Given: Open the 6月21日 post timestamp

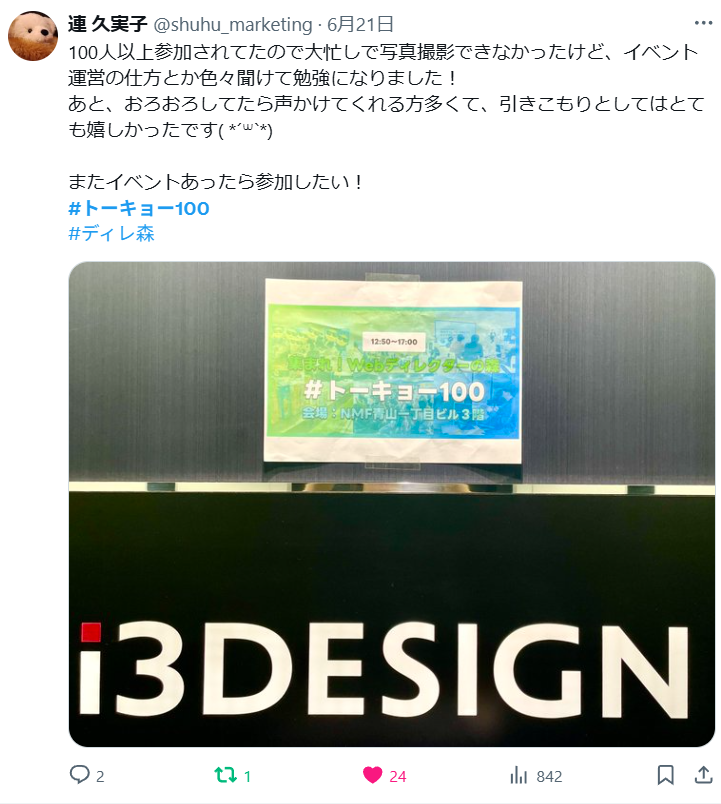Looking at the screenshot, I should point(360,24).
